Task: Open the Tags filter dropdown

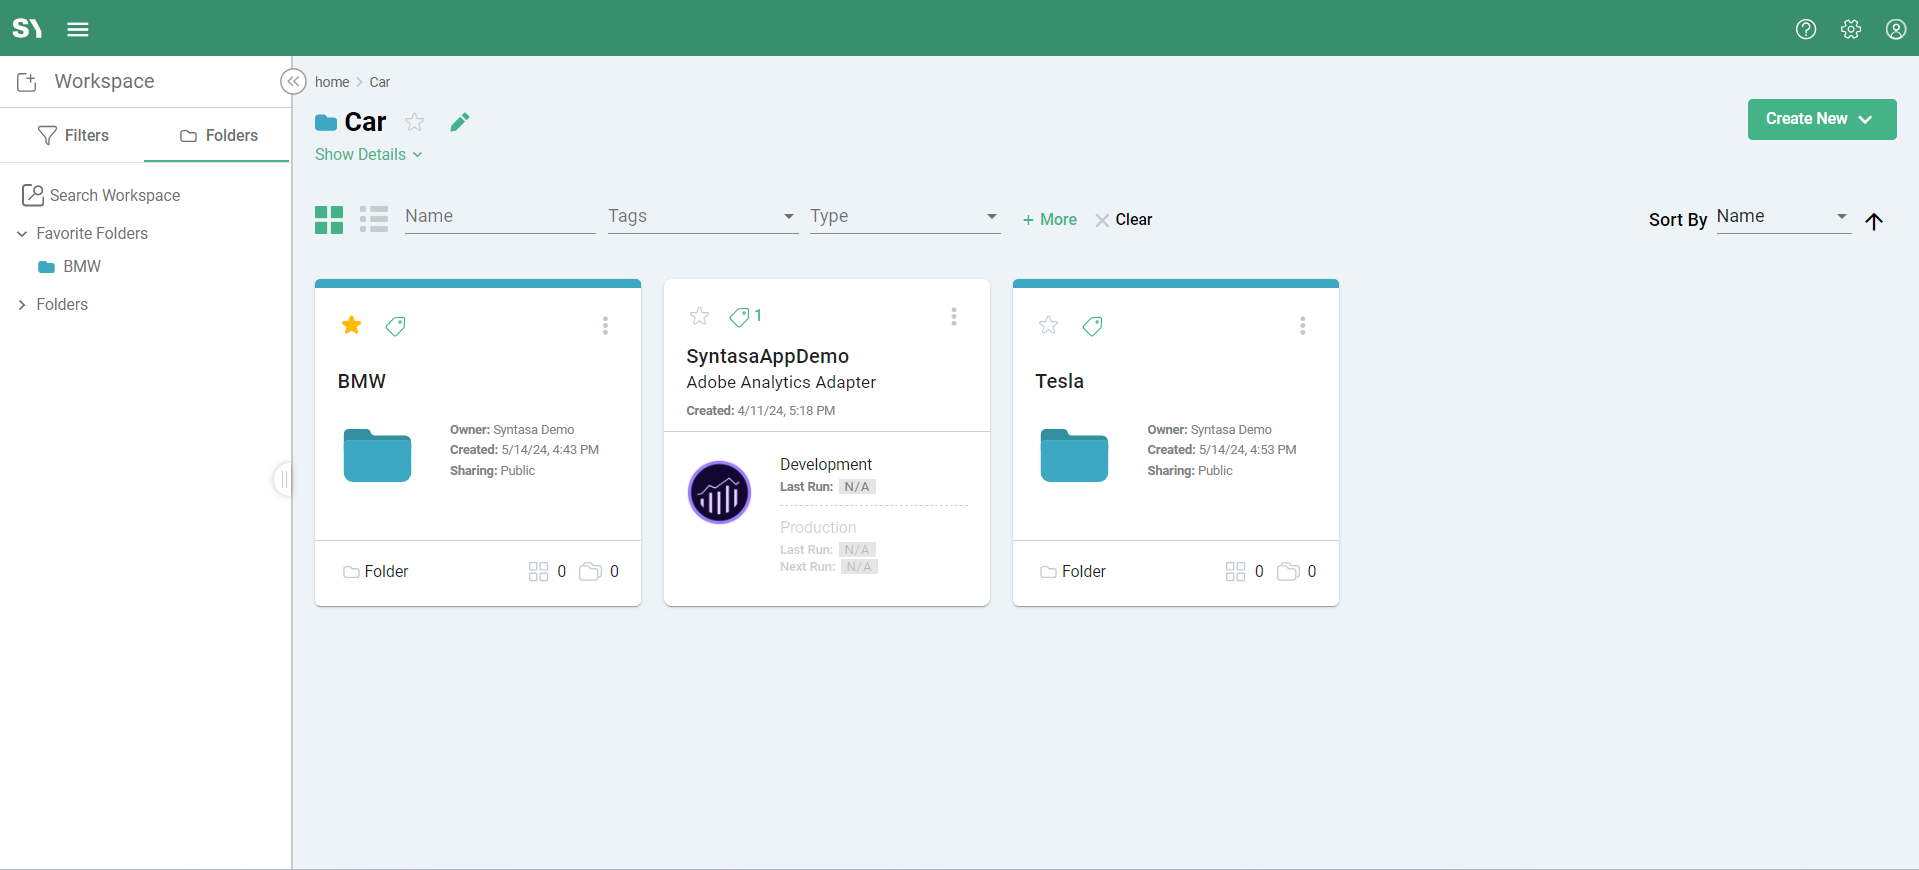Action: (702, 217)
